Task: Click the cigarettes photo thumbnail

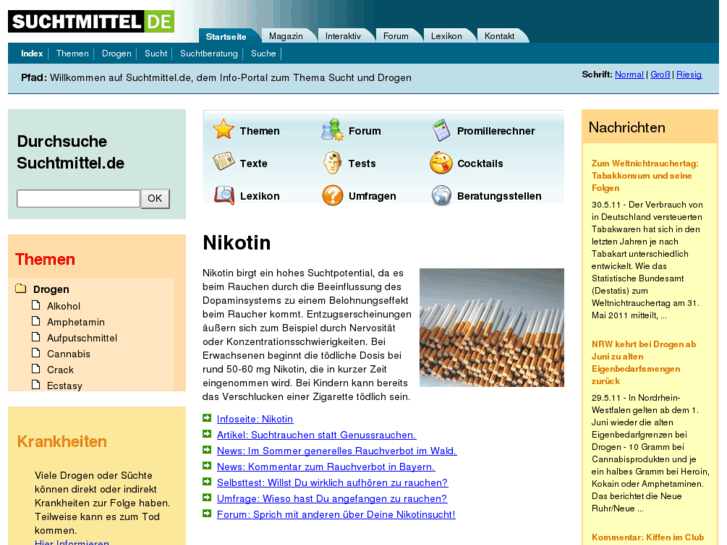Action: pos(491,327)
